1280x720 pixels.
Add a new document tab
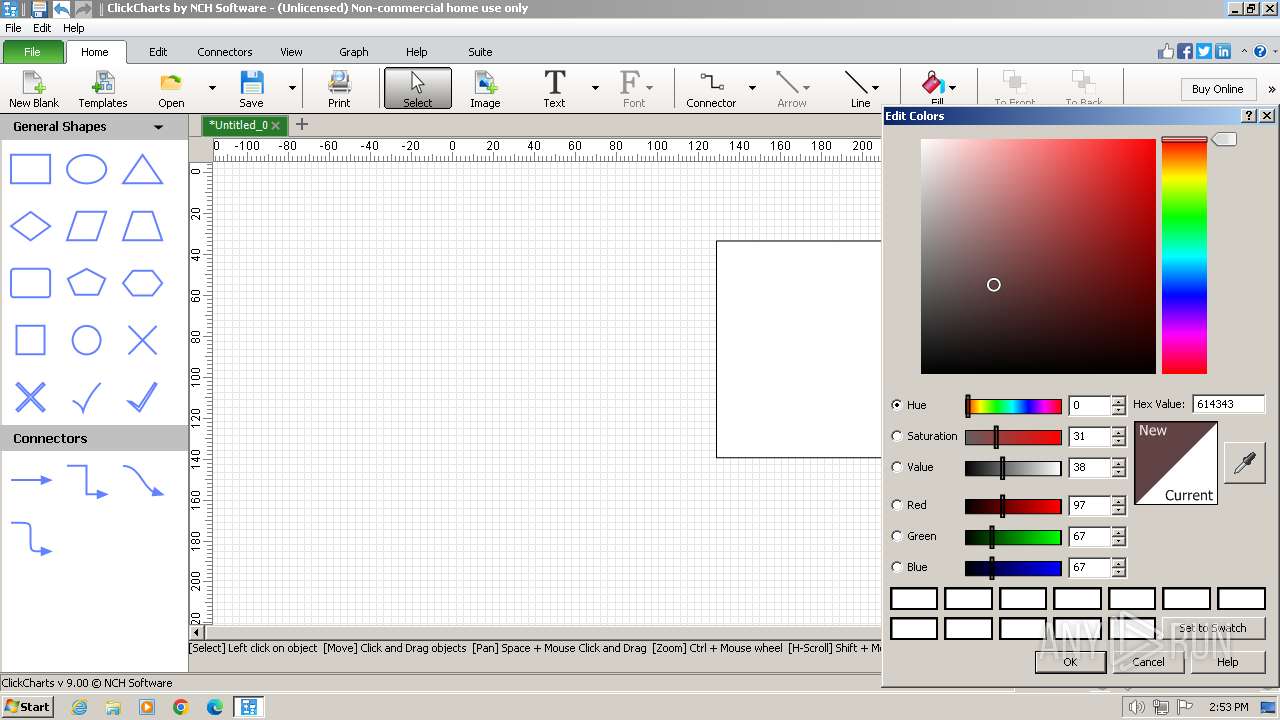pos(301,125)
